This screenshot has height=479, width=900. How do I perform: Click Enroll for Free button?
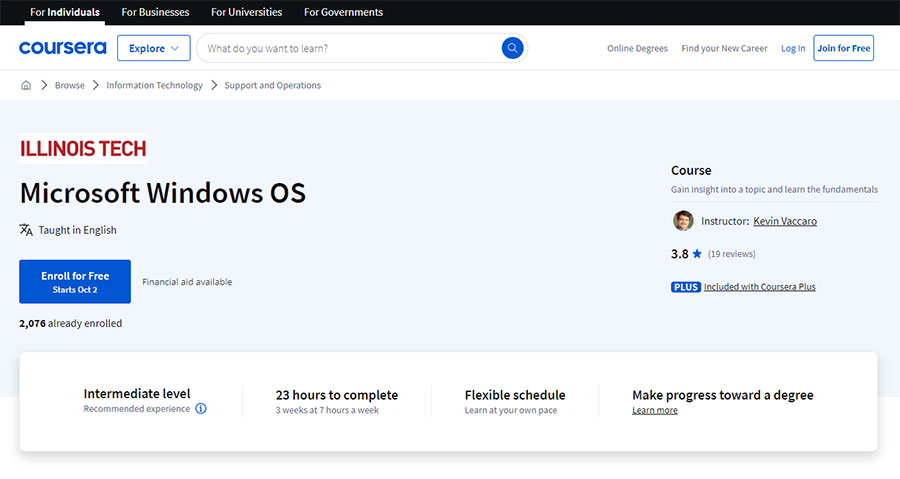pos(75,282)
